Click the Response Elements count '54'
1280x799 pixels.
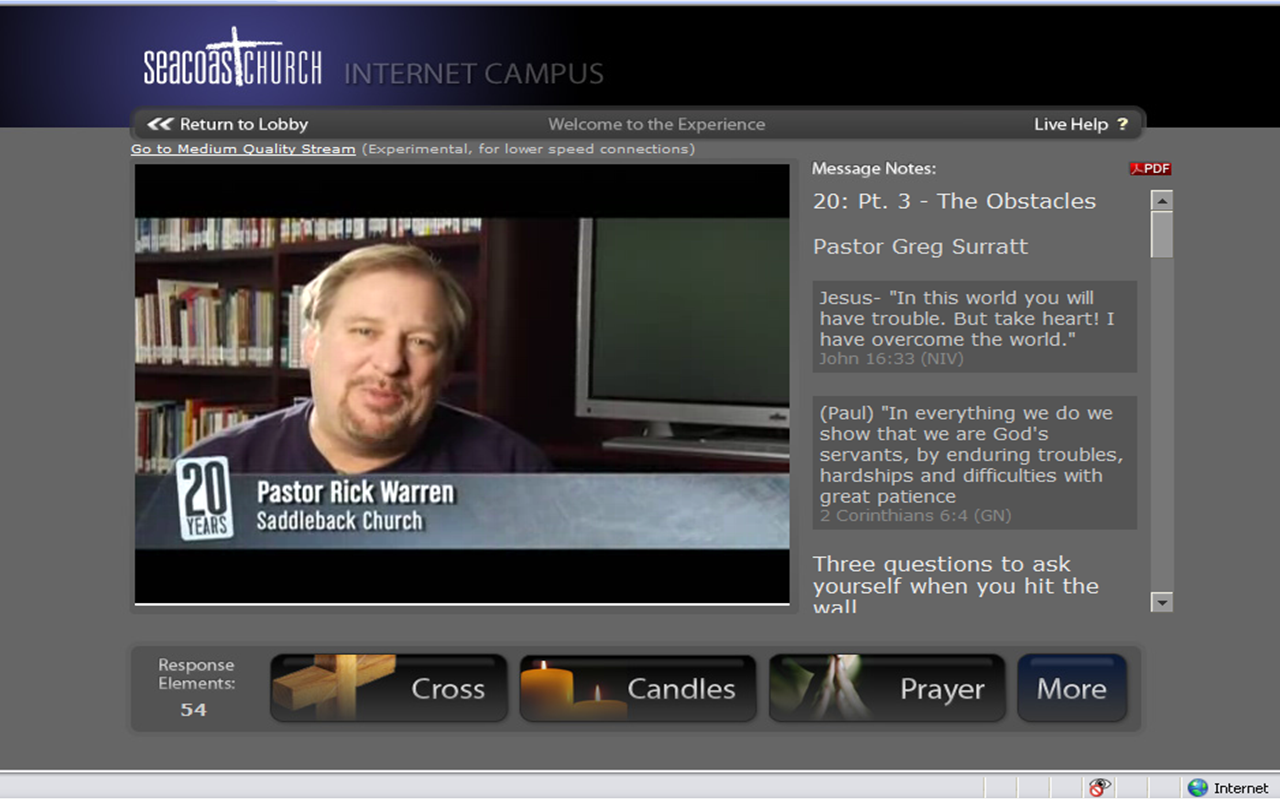pyautogui.click(x=193, y=710)
